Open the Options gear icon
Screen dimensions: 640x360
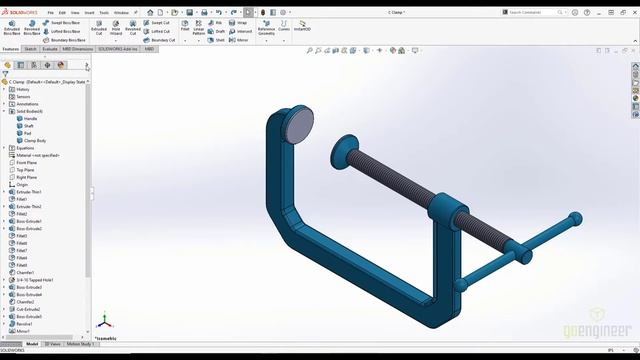[283, 13]
